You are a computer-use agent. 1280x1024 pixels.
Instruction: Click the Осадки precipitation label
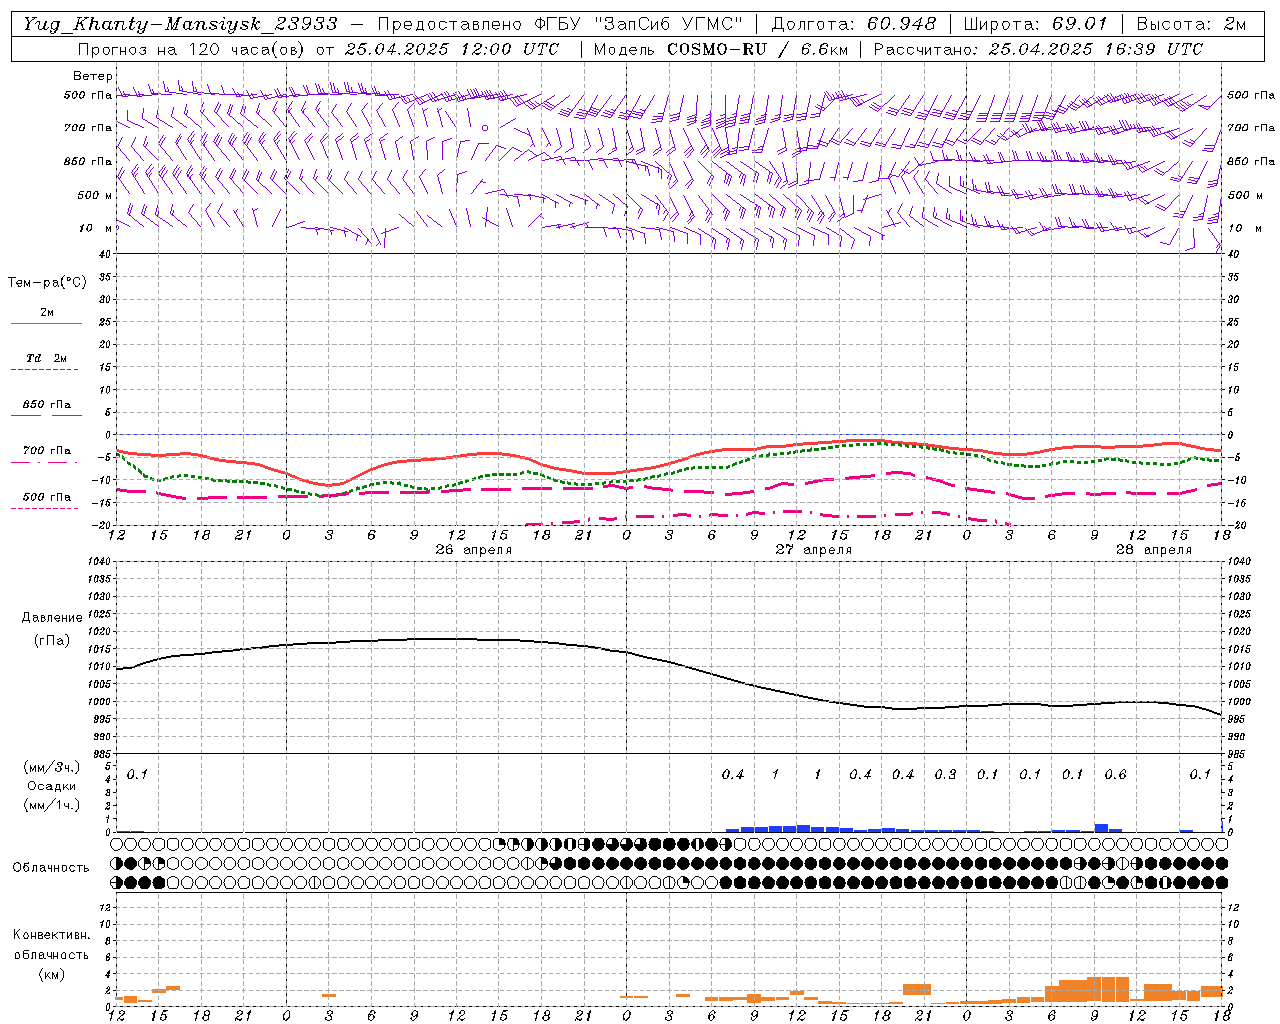tap(51, 786)
